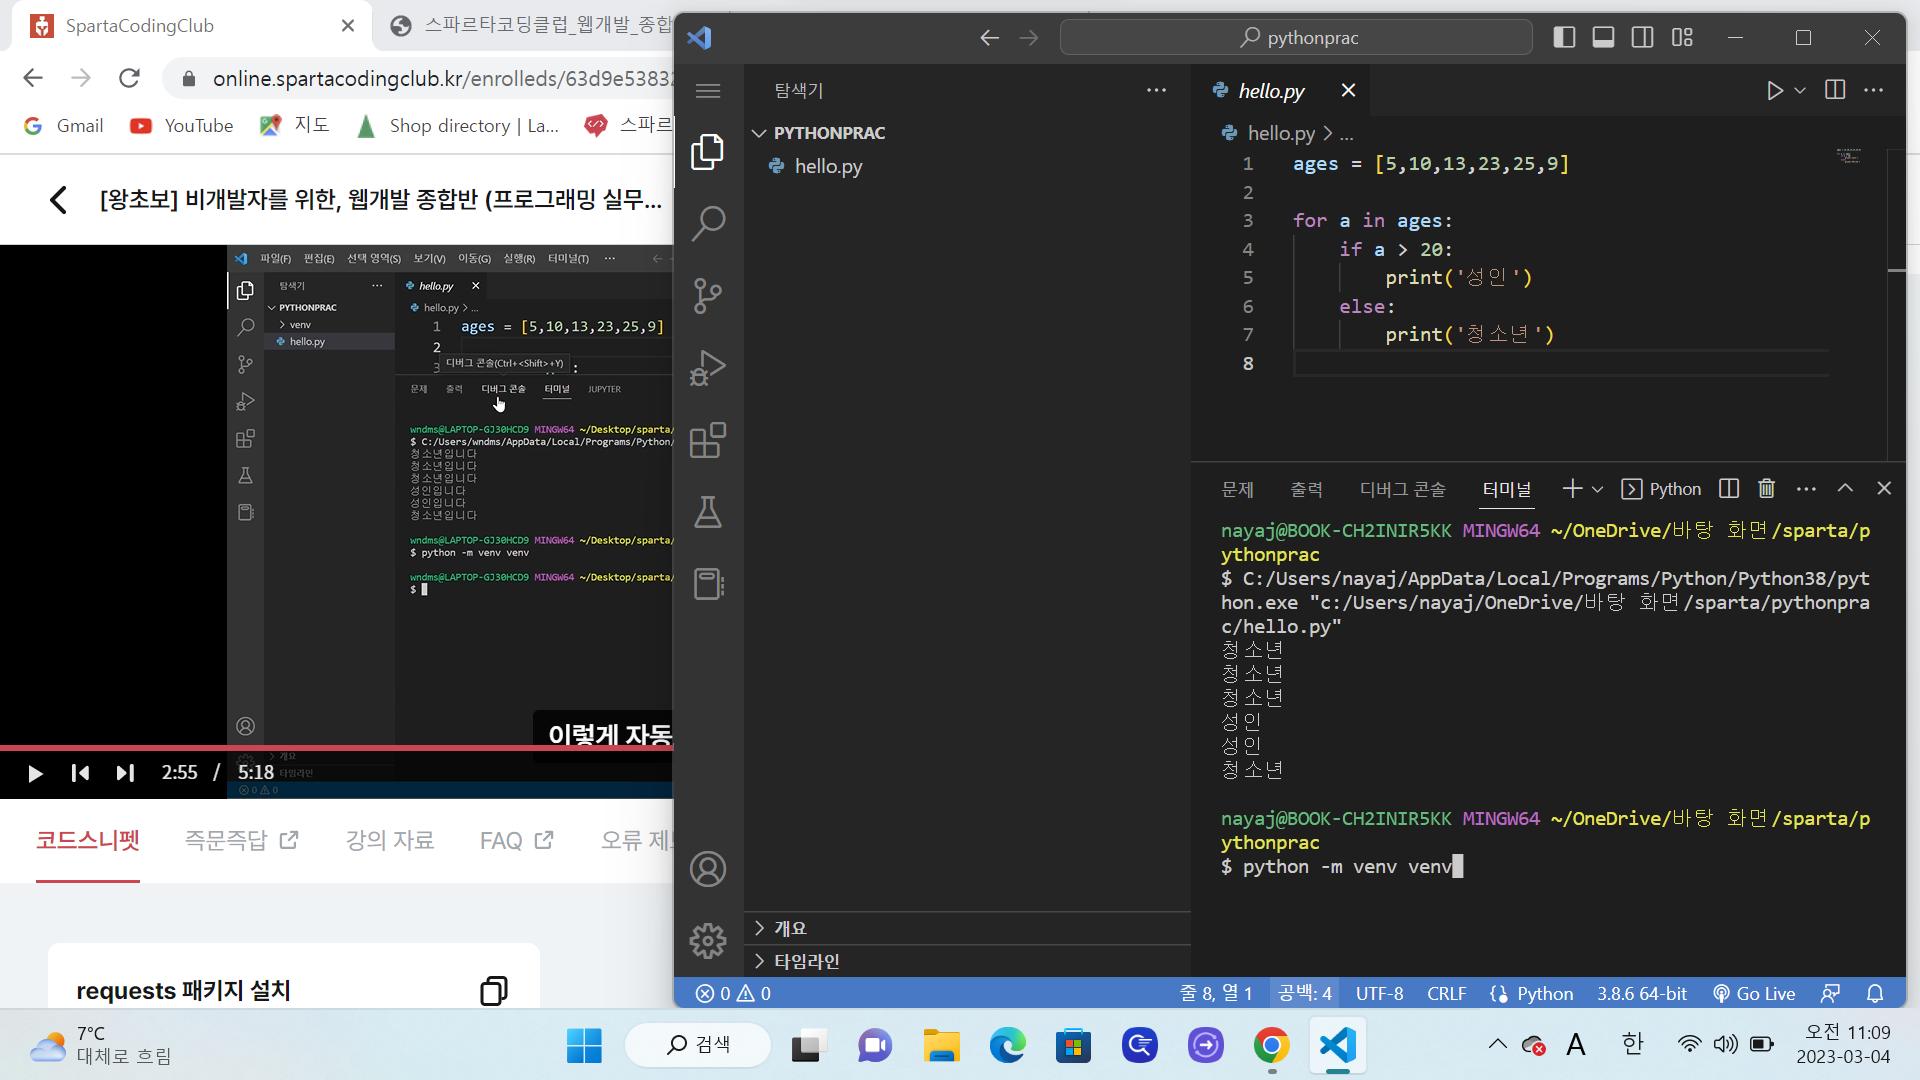Open the Testing flask view
The width and height of the screenshot is (1920, 1080).
point(708,512)
